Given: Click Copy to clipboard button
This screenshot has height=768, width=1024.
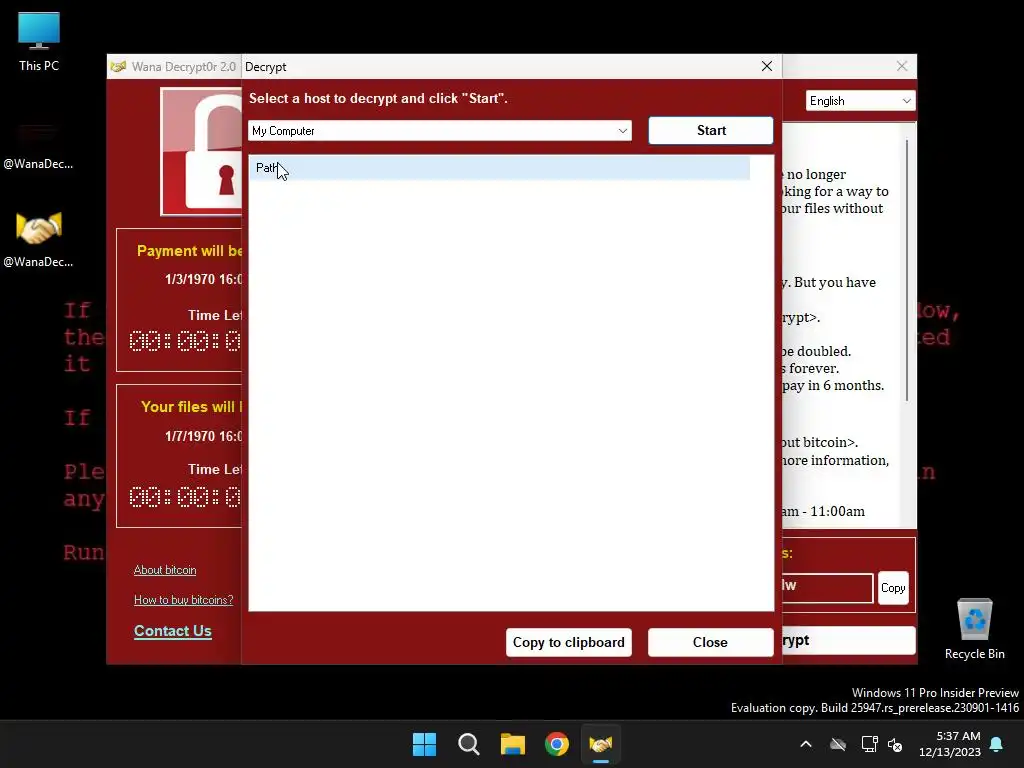Looking at the screenshot, I should [569, 643].
